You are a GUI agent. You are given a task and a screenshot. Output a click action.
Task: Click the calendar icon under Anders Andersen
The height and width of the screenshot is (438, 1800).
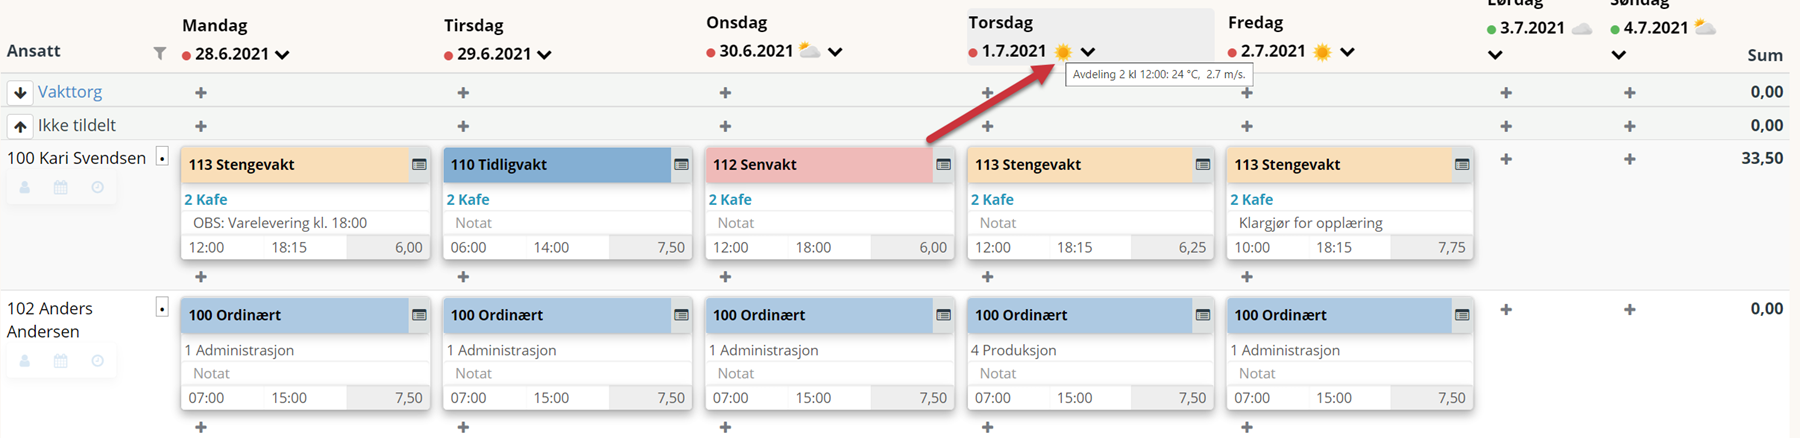[x=61, y=361]
